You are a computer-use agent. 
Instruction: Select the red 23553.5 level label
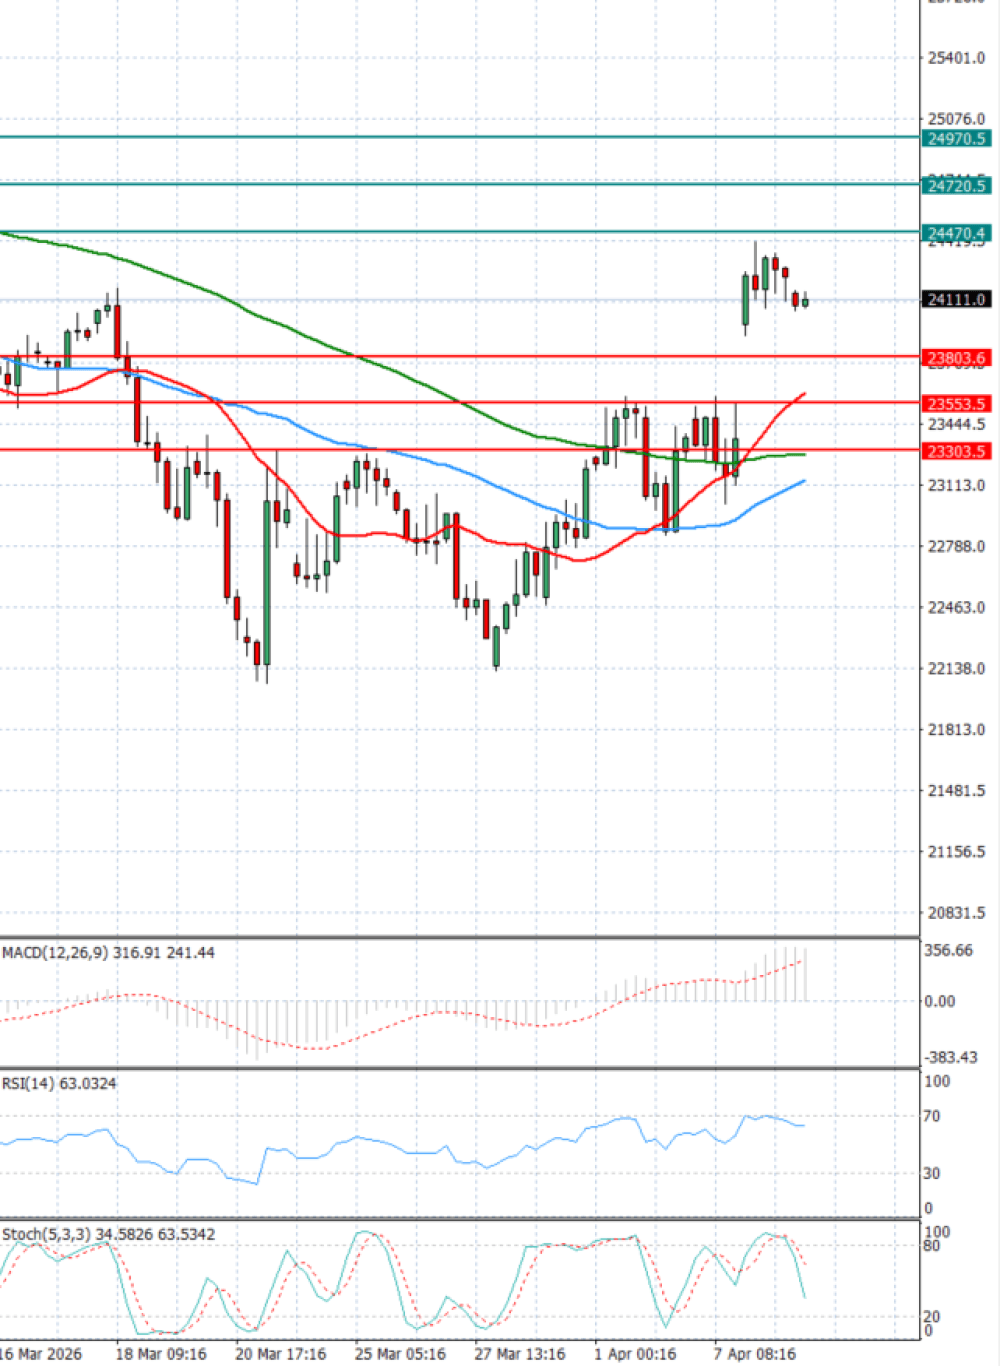click(x=956, y=404)
